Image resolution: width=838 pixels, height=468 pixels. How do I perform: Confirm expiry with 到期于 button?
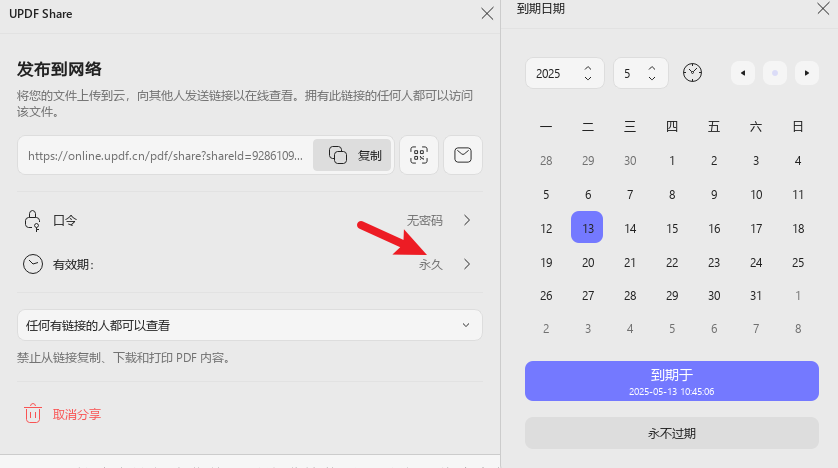[672, 381]
